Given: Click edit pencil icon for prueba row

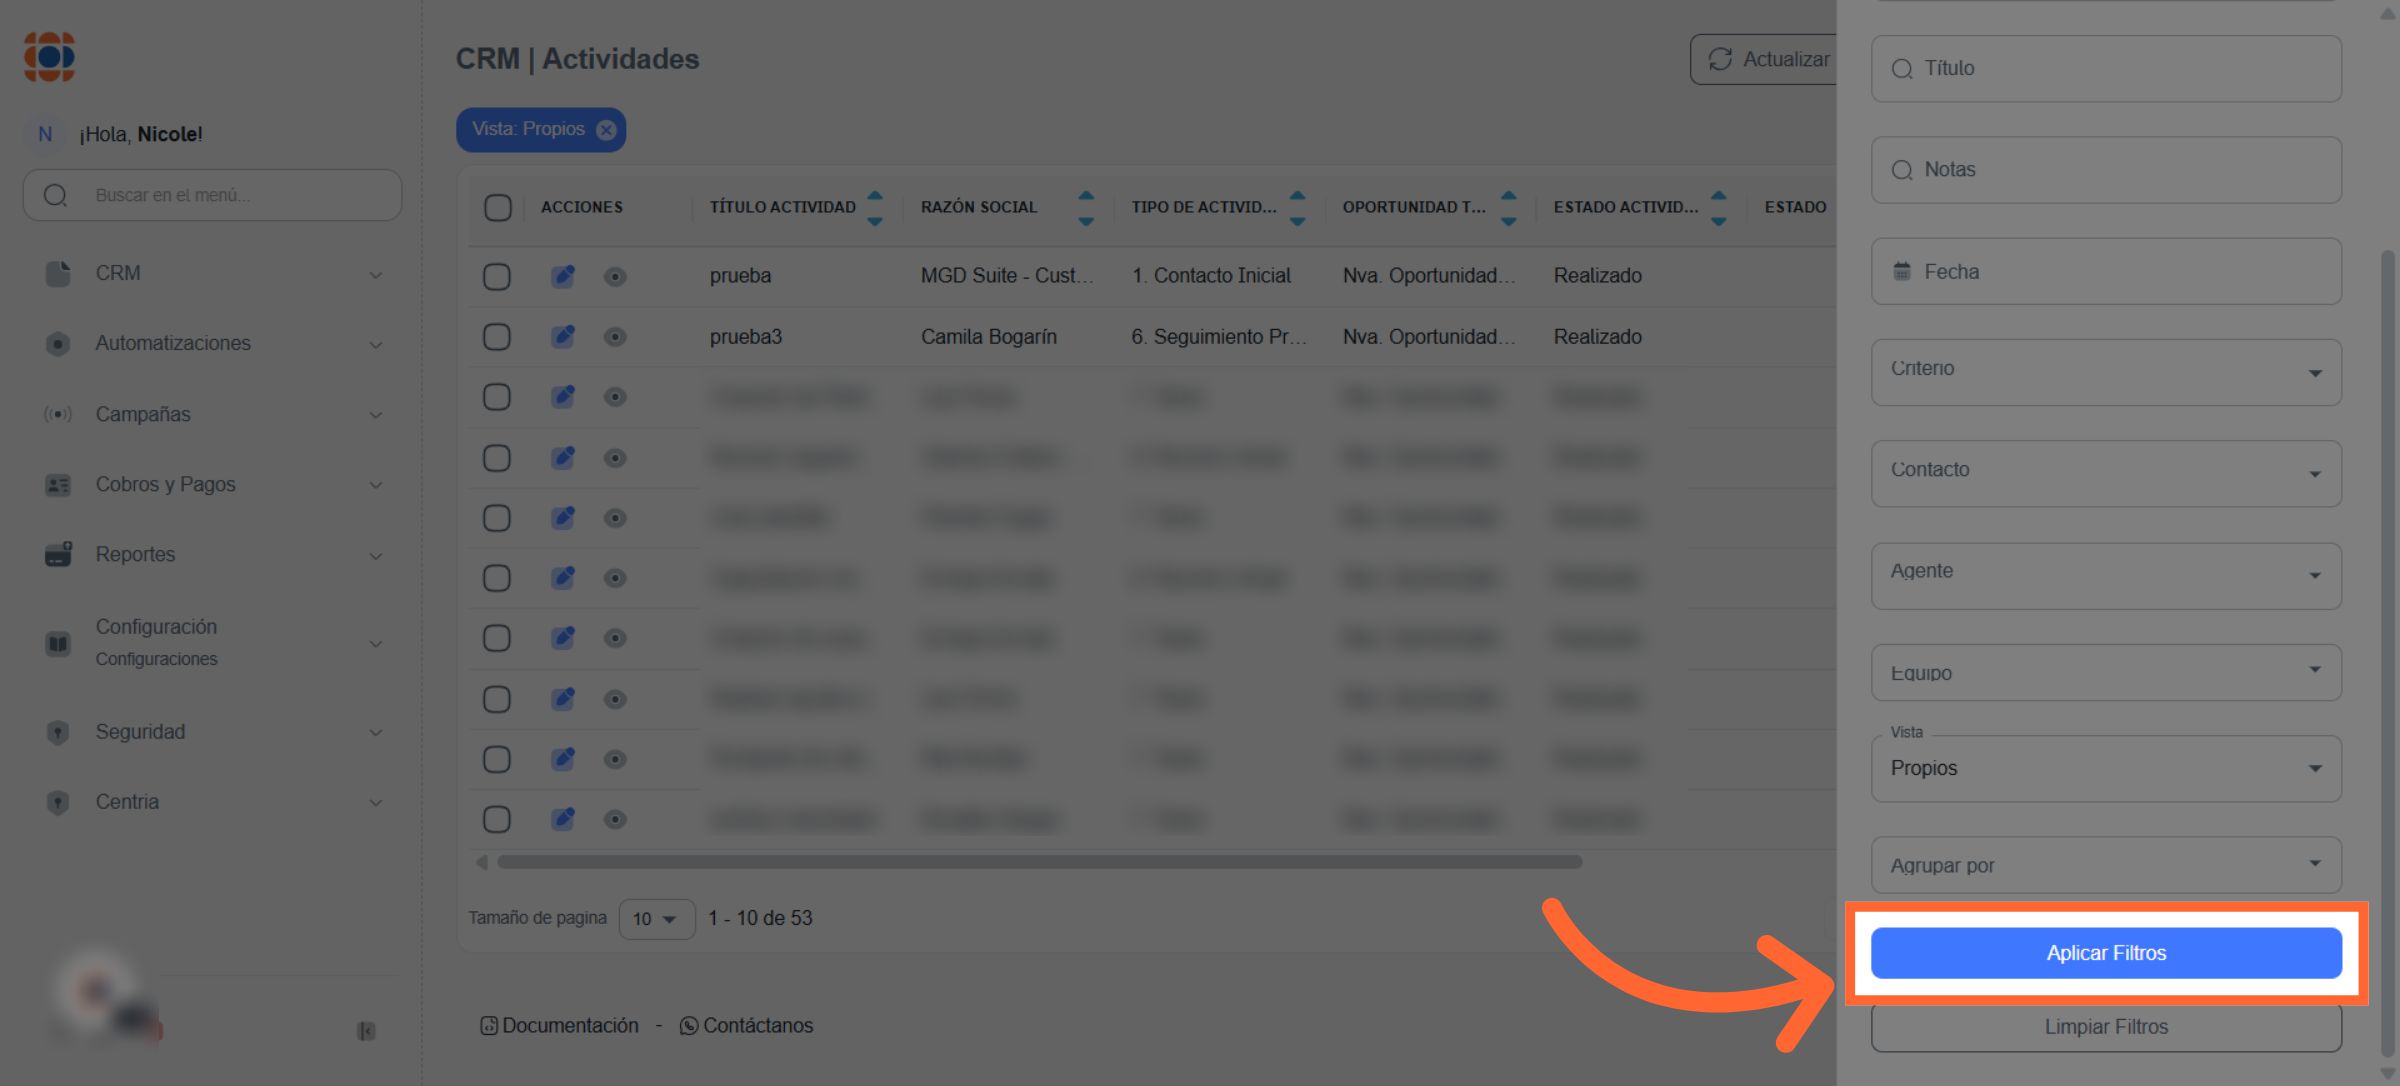Looking at the screenshot, I should tap(563, 276).
